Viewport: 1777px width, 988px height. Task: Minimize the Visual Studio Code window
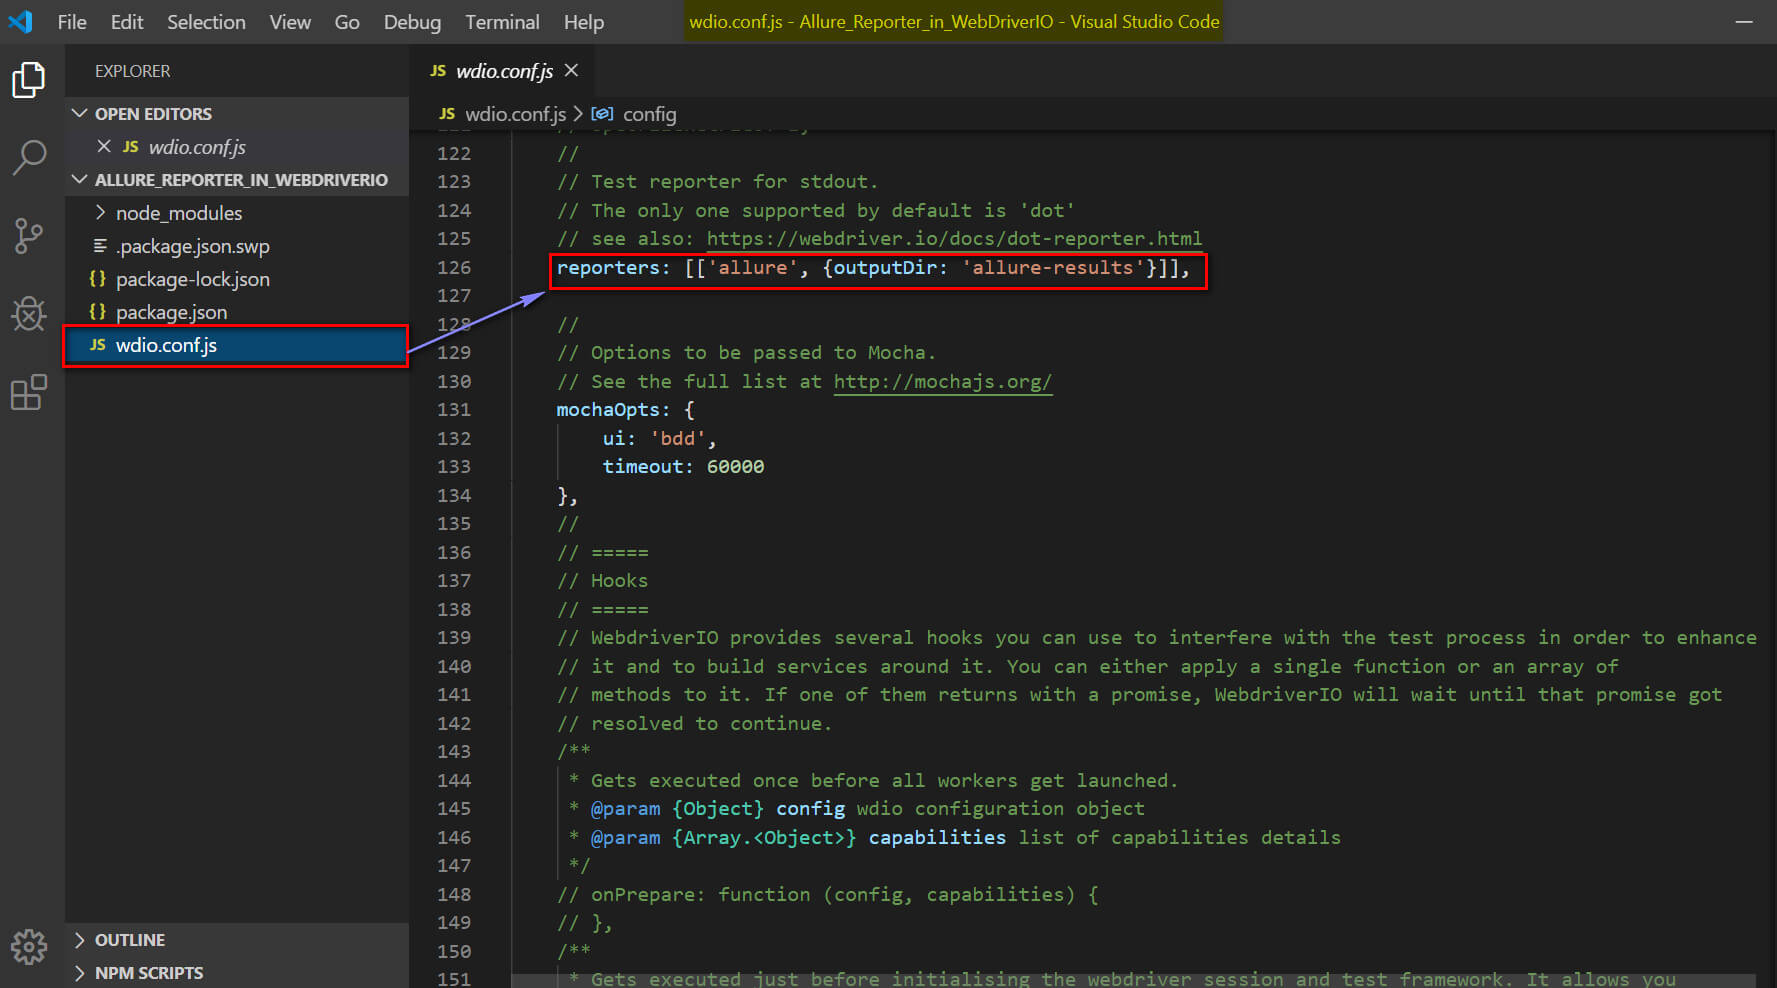click(1744, 21)
